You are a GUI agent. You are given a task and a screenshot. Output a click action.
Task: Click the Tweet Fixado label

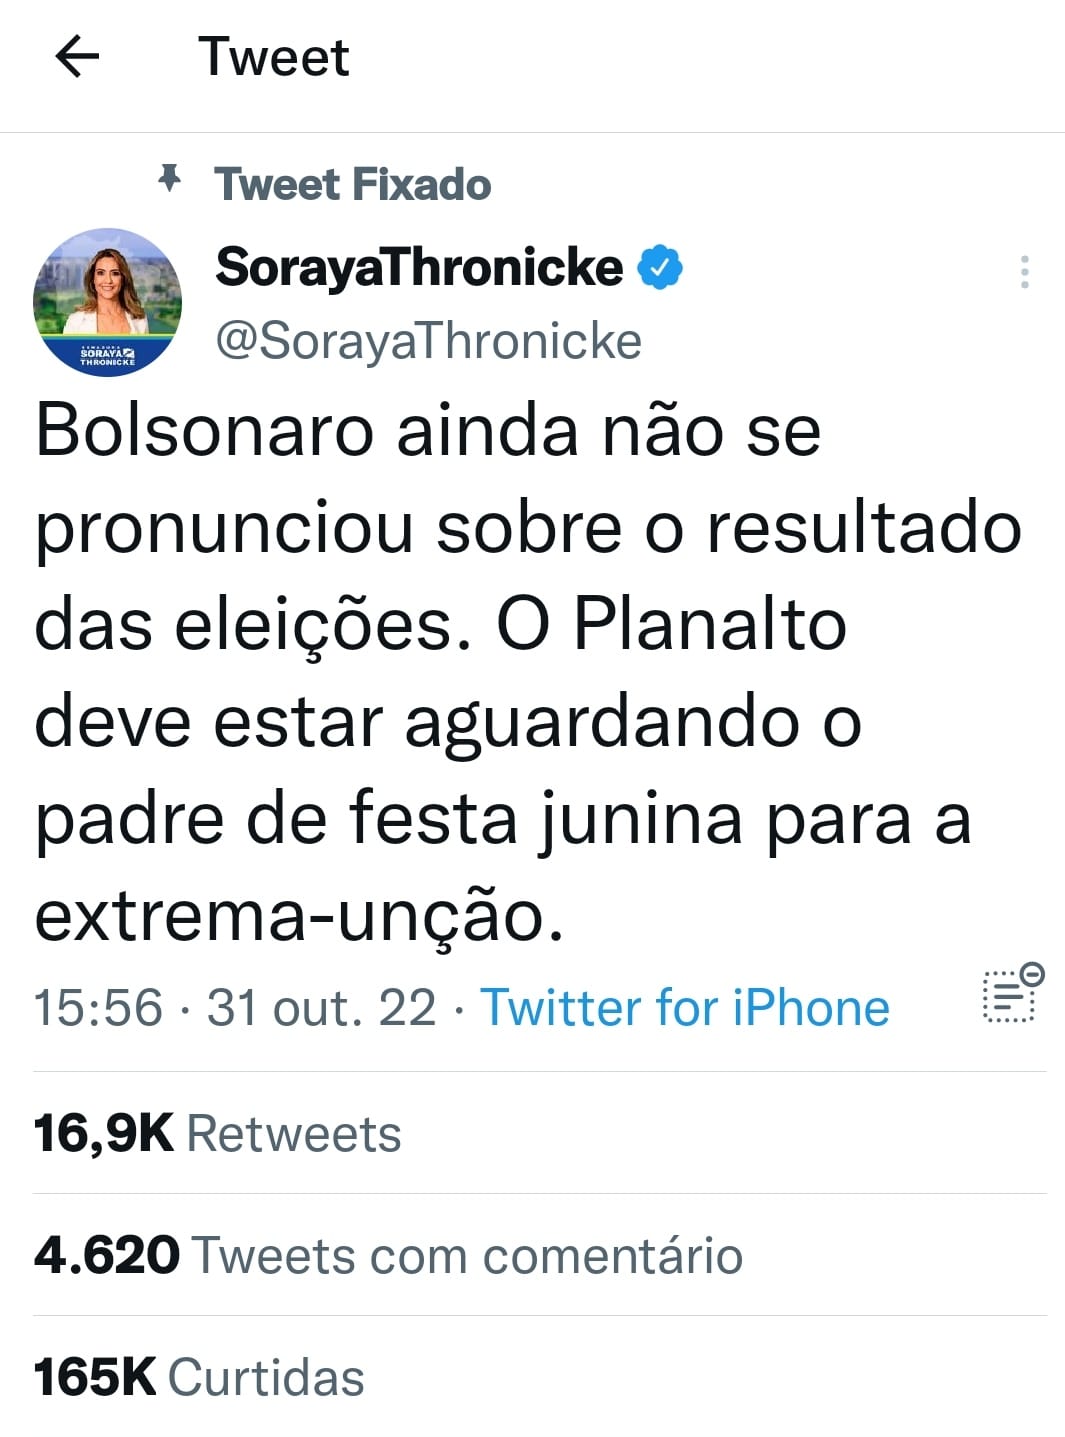tap(352, 185)
